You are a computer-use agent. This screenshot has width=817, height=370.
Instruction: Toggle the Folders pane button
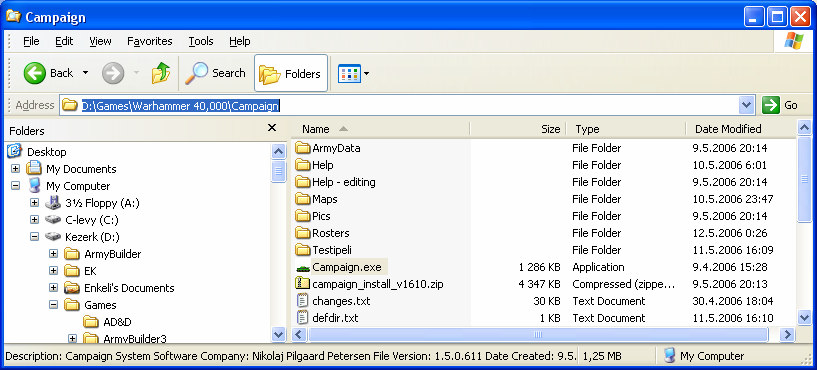pyautogui.click(x=291, y=73)
